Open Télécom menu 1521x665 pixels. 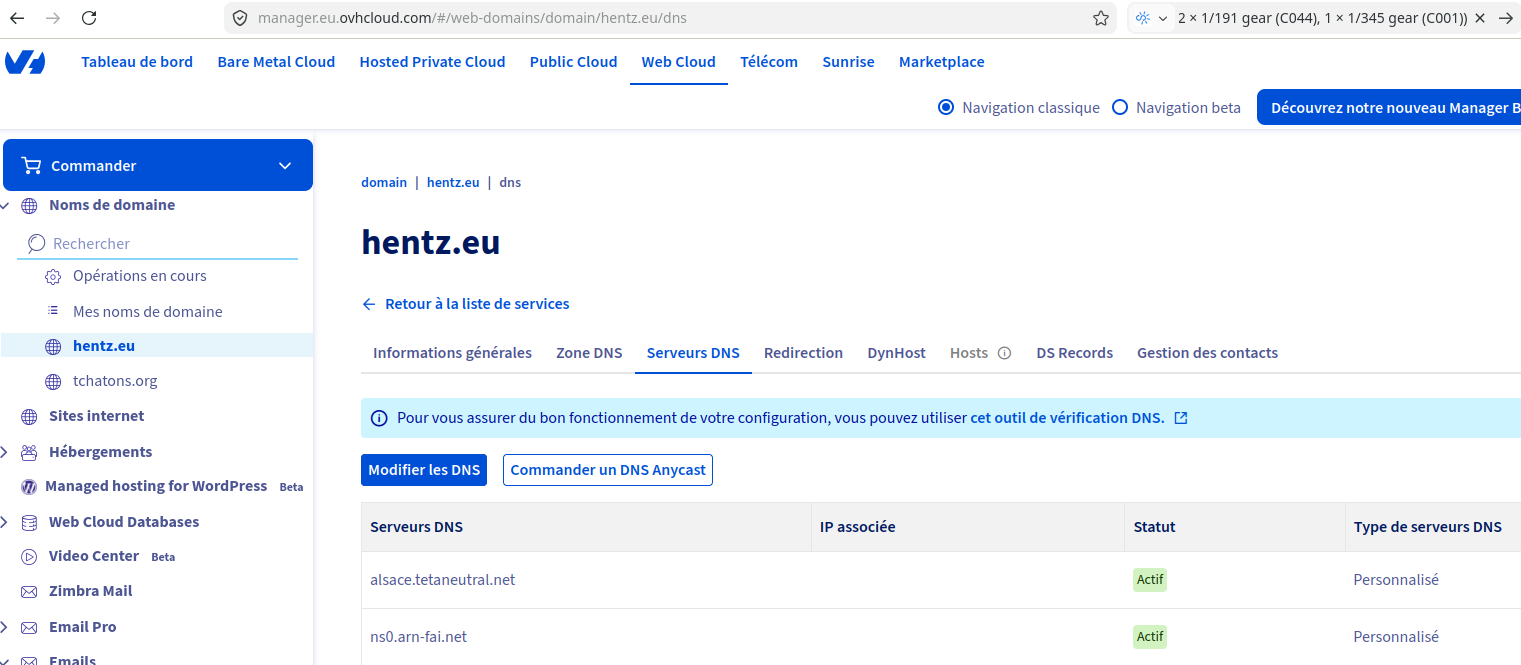point(769,62)
